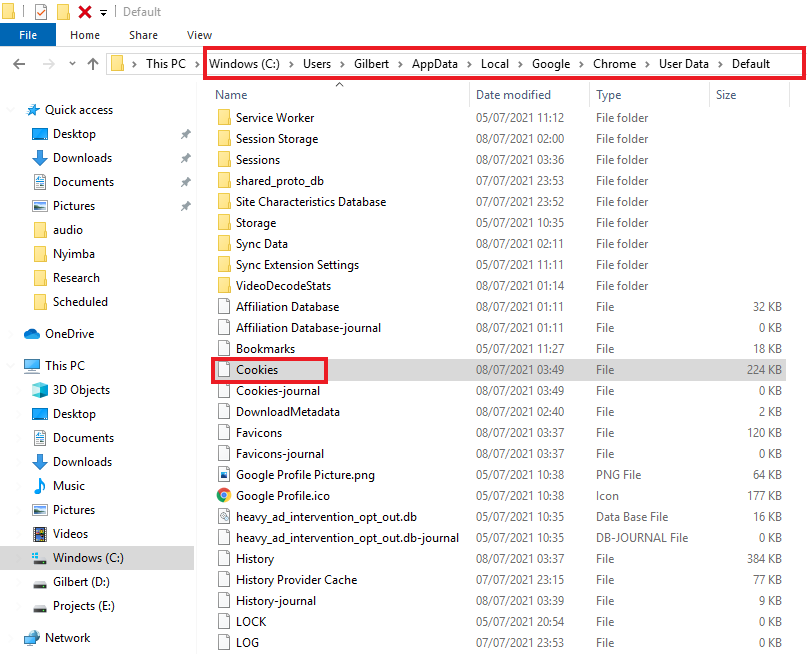Select the This PC monitor icon in sidebar
807x654 pixels.
(x=32, y=366)
